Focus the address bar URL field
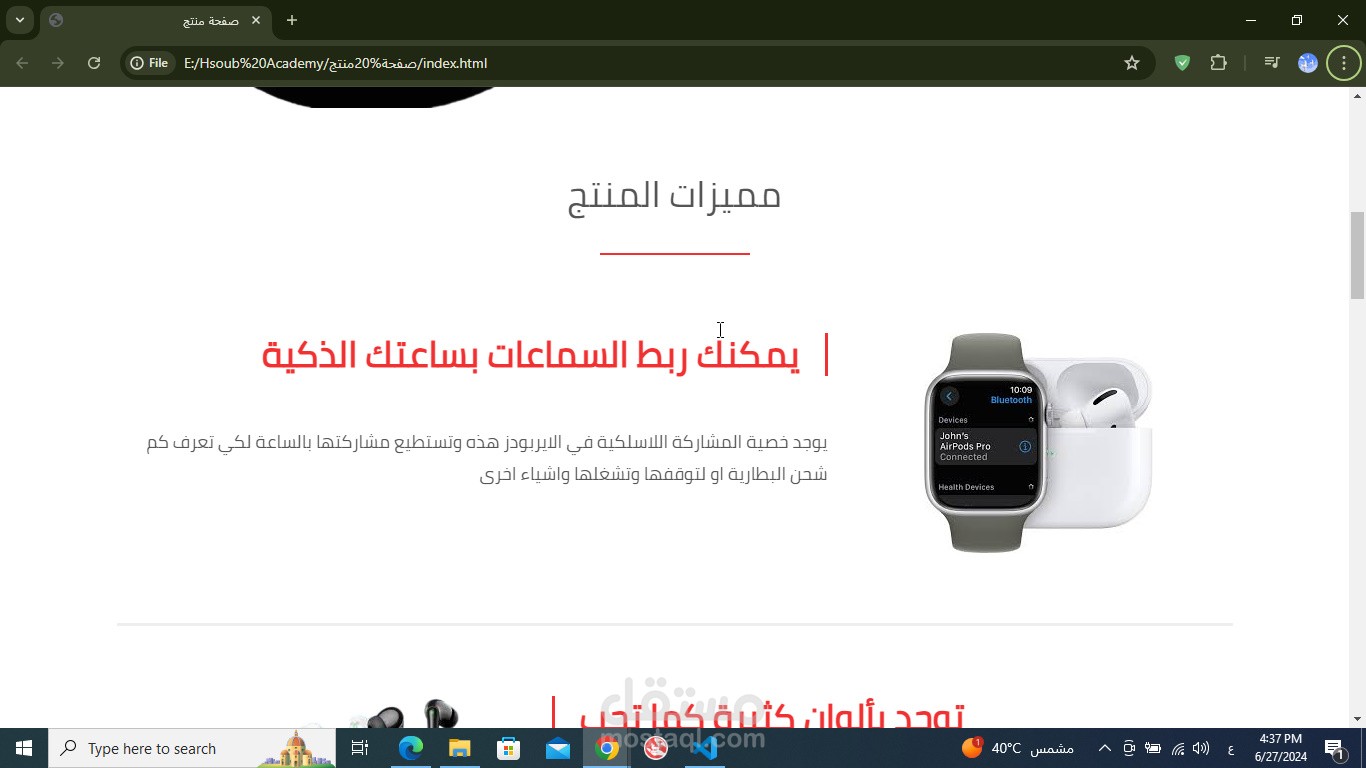The height and width of the screenshot is (768, 1366). [x=640, y=63]
